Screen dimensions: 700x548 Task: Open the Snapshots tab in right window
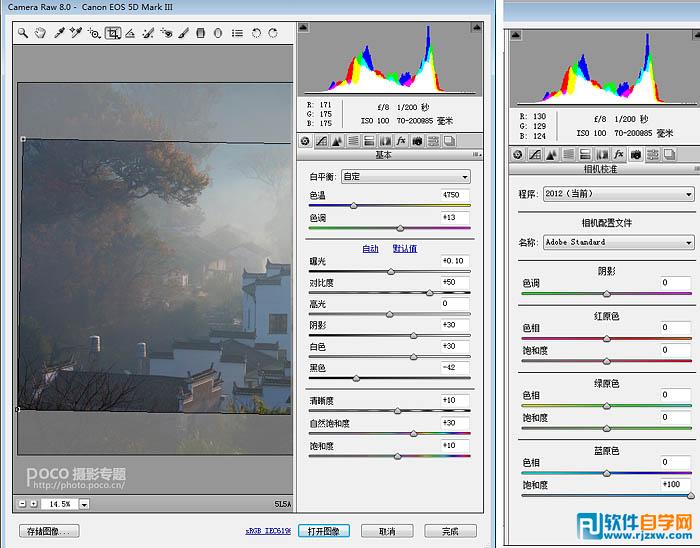[x=669, y=155]
